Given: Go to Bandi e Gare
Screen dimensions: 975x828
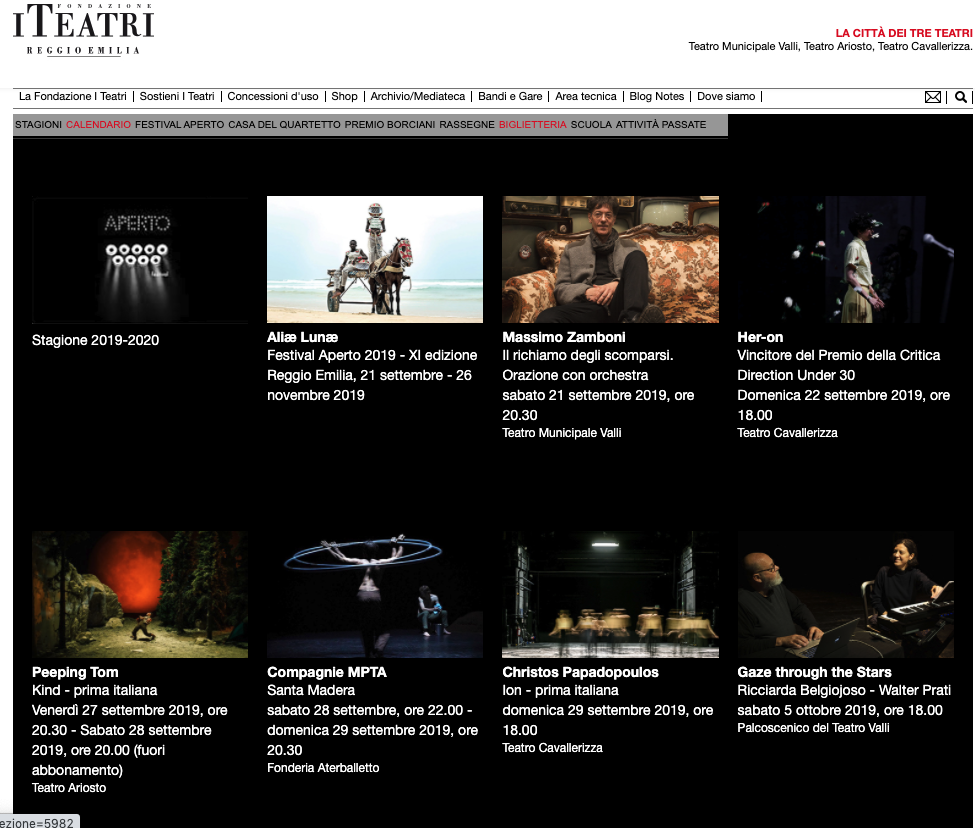Looking at the screenshot, I should 510,96.
